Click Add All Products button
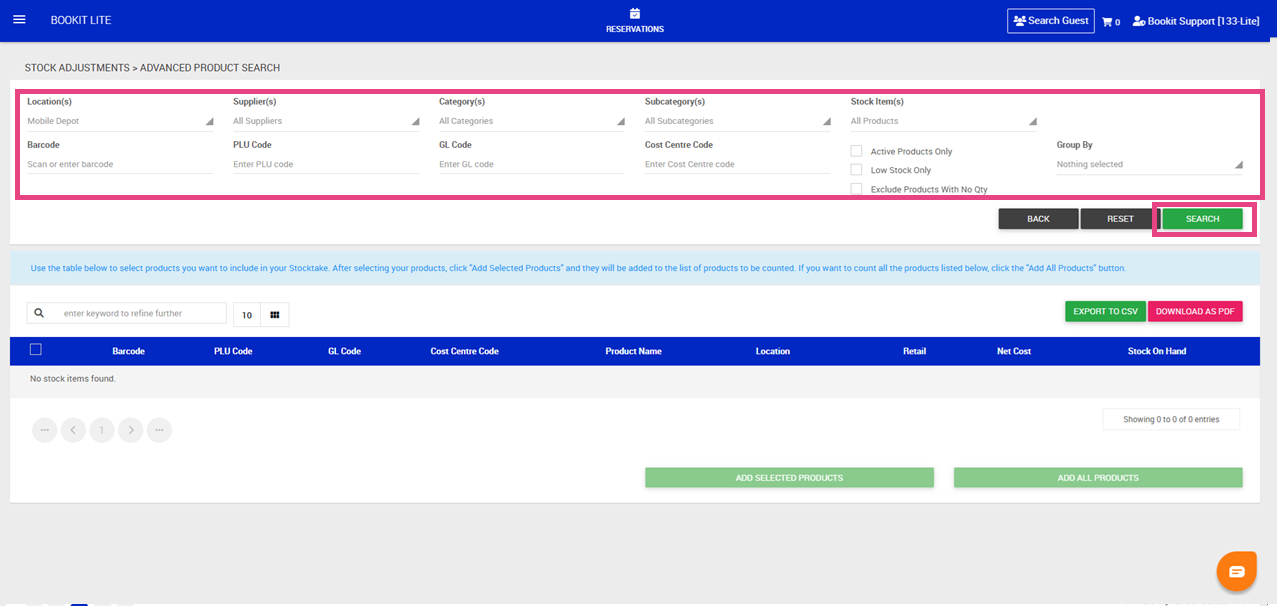The width and height of the screenshot is (1277, 606). [1098, 478]
